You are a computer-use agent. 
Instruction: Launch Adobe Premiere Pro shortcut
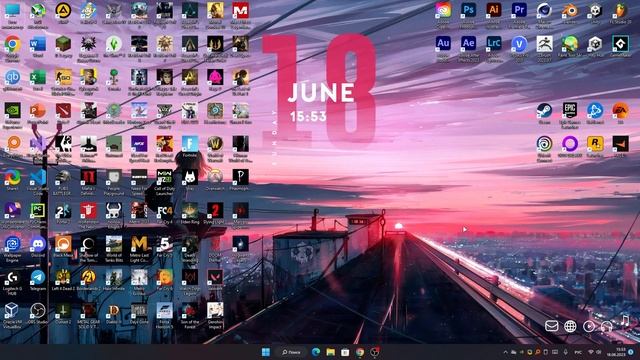click(x=519, y=11)
